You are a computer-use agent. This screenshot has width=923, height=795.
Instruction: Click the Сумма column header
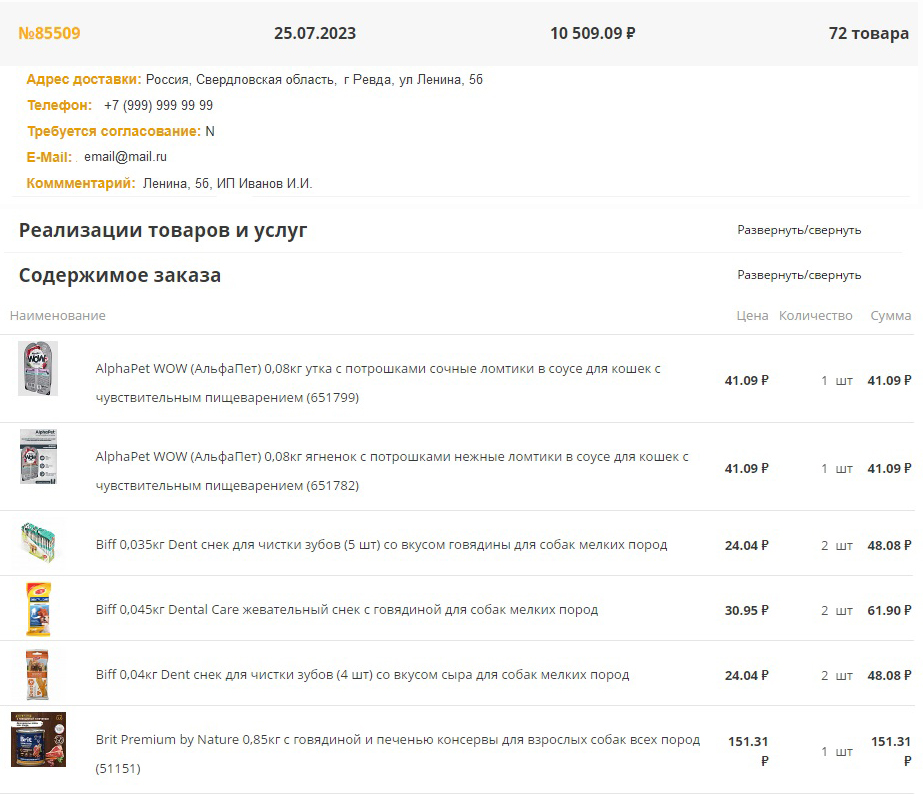(x=890, y=316)
